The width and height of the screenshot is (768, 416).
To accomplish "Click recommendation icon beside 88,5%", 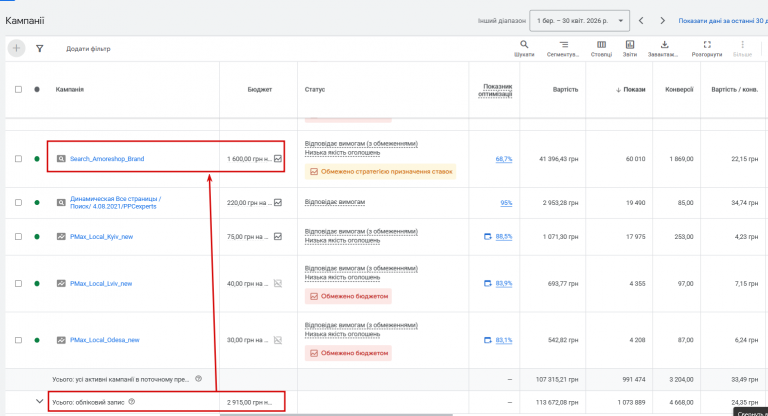I will point(487,237).
